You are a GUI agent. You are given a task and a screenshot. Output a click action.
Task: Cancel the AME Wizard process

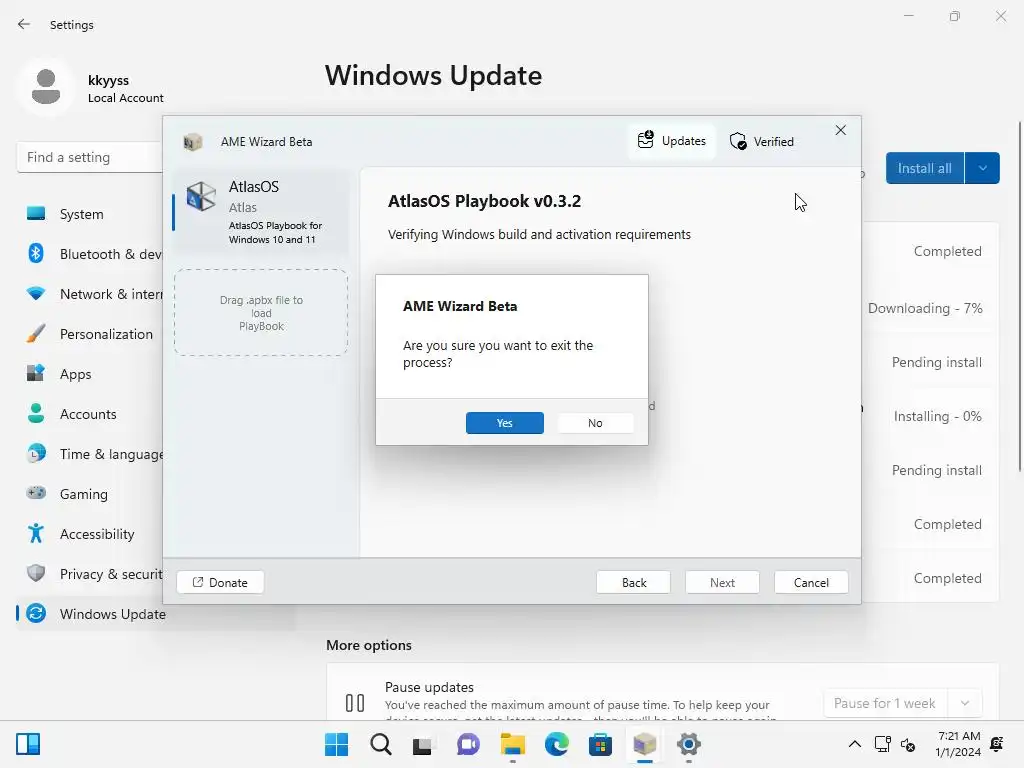tap(811, 582)
